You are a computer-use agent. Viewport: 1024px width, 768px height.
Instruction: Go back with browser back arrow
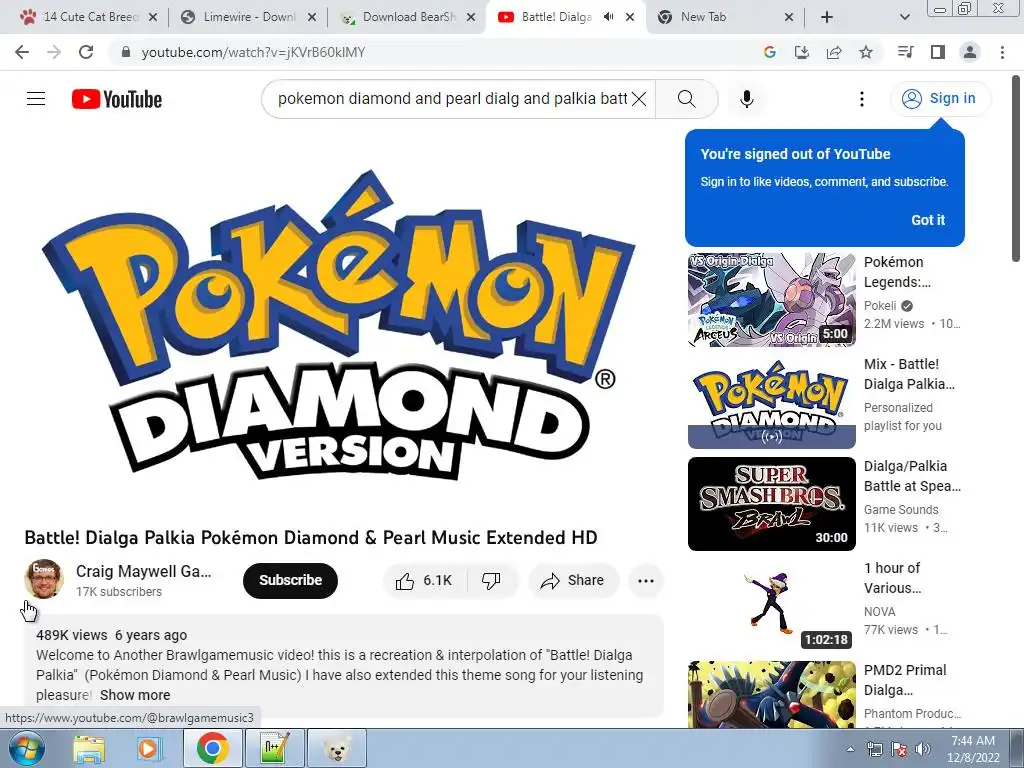click(22, 52)
